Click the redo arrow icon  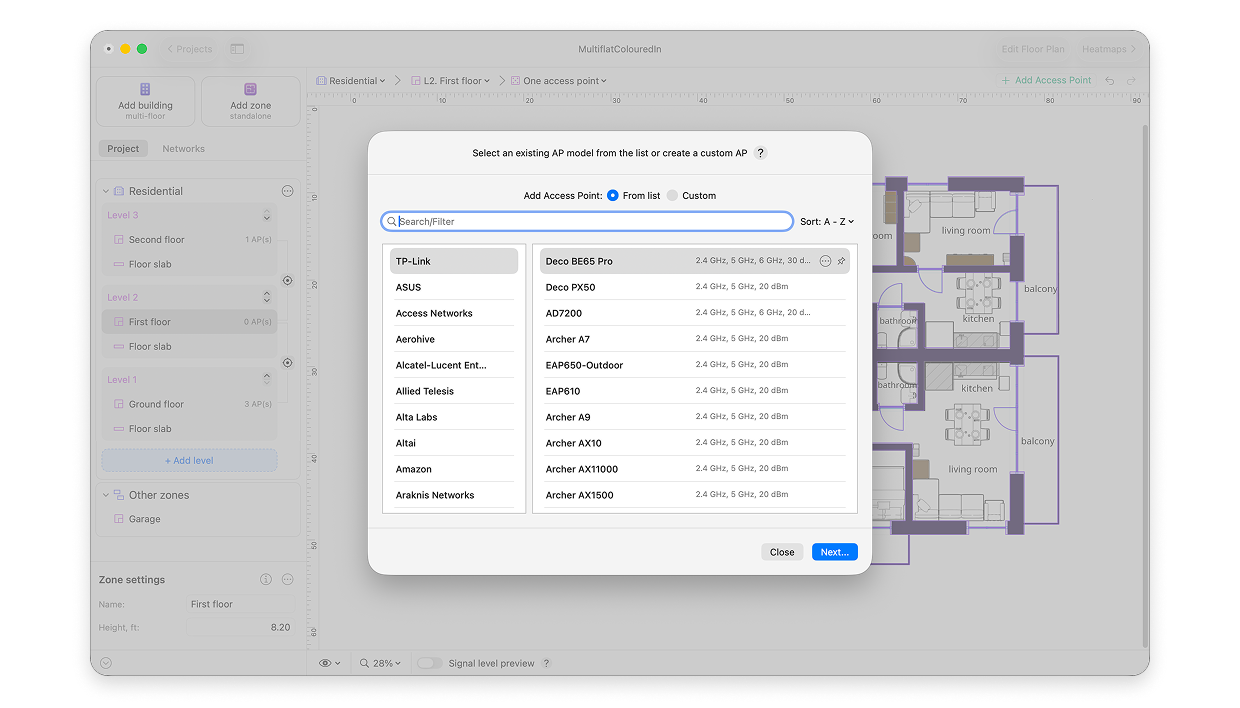point(1132,81)
